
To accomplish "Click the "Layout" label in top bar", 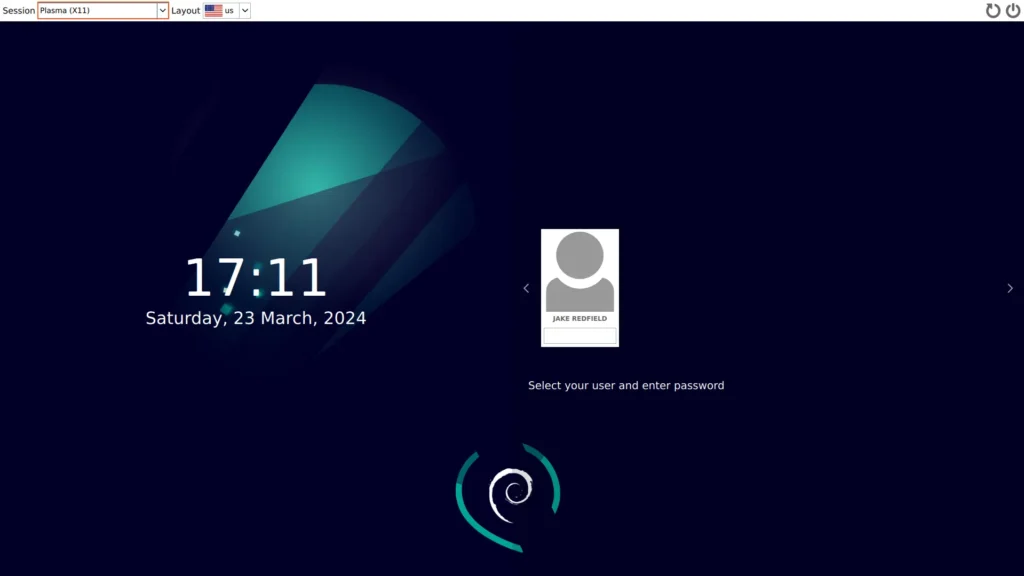I will (185, 10).
